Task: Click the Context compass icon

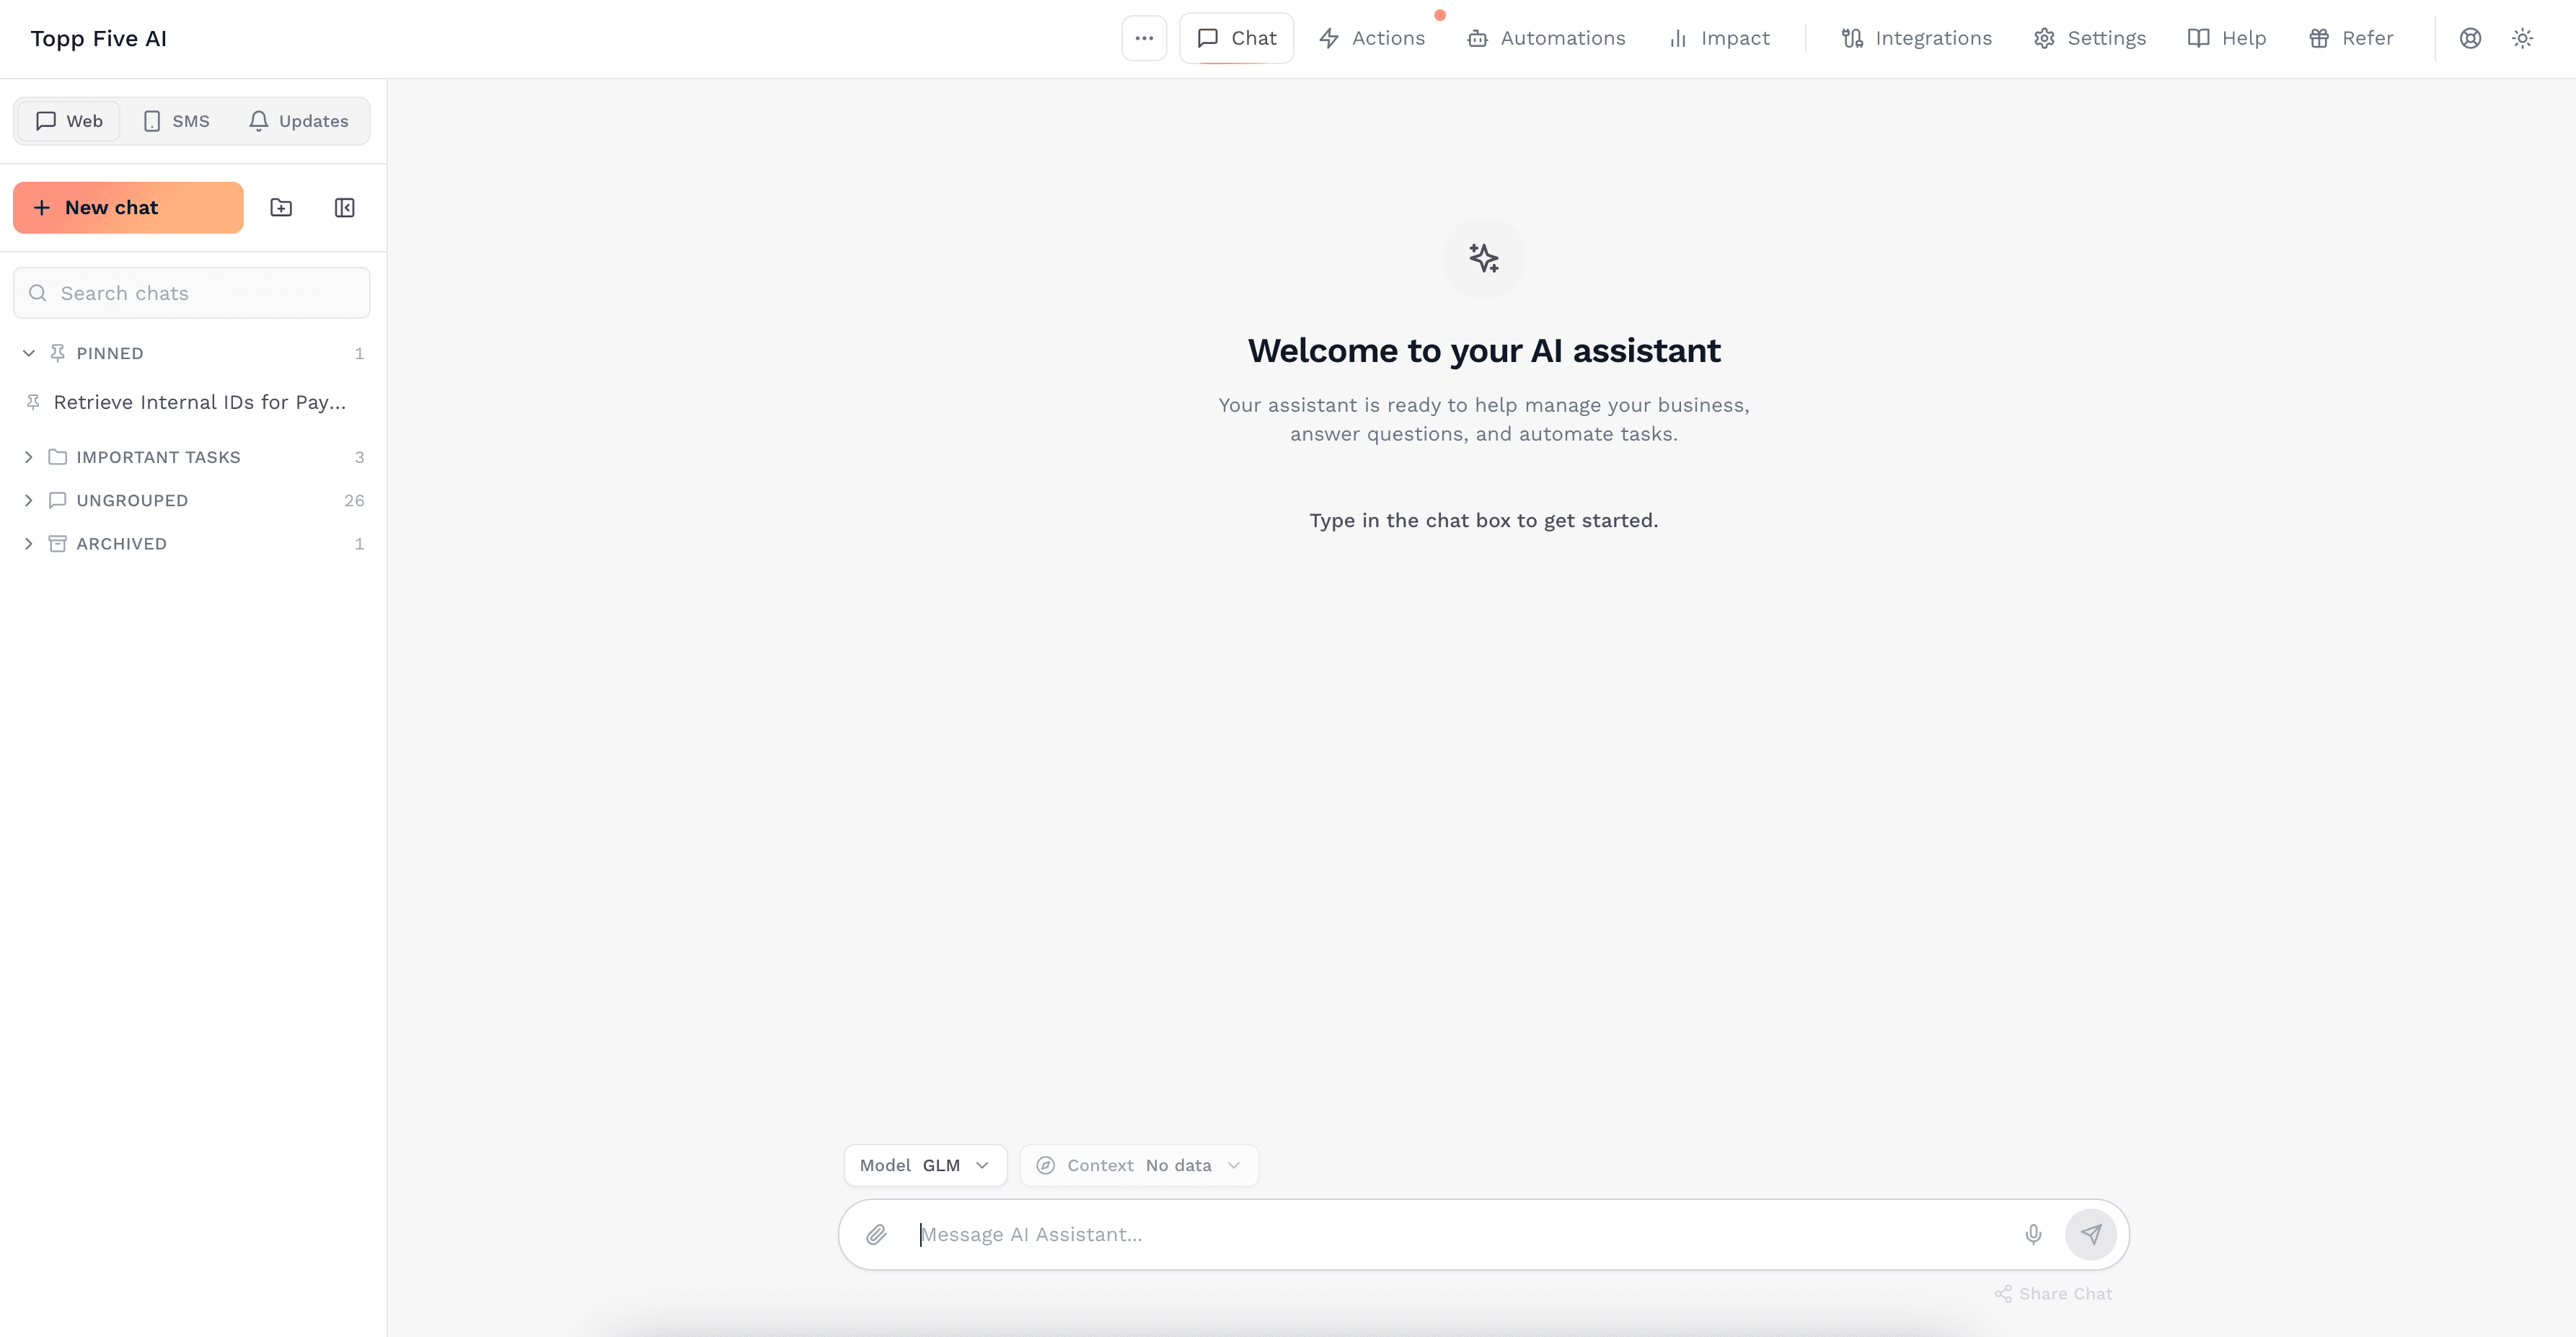Action: 1046,1165
